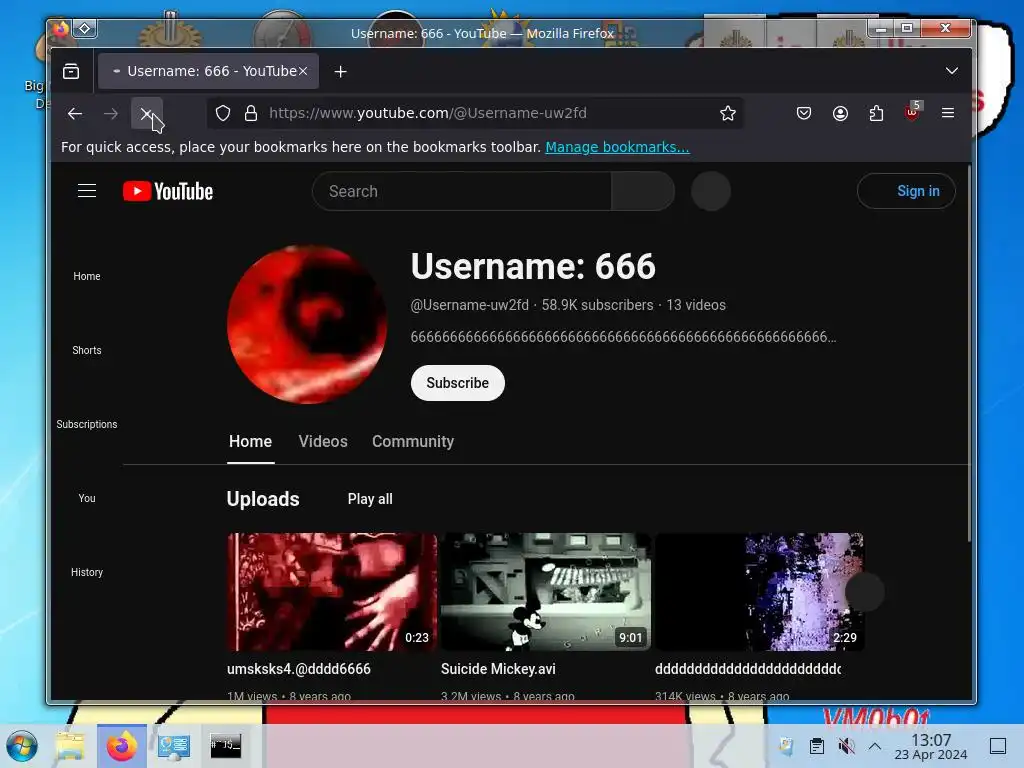This screenshot has height=768, width=1024.
Task: Select the Firefox taskbar button
Action: click(x=122, y=746)
